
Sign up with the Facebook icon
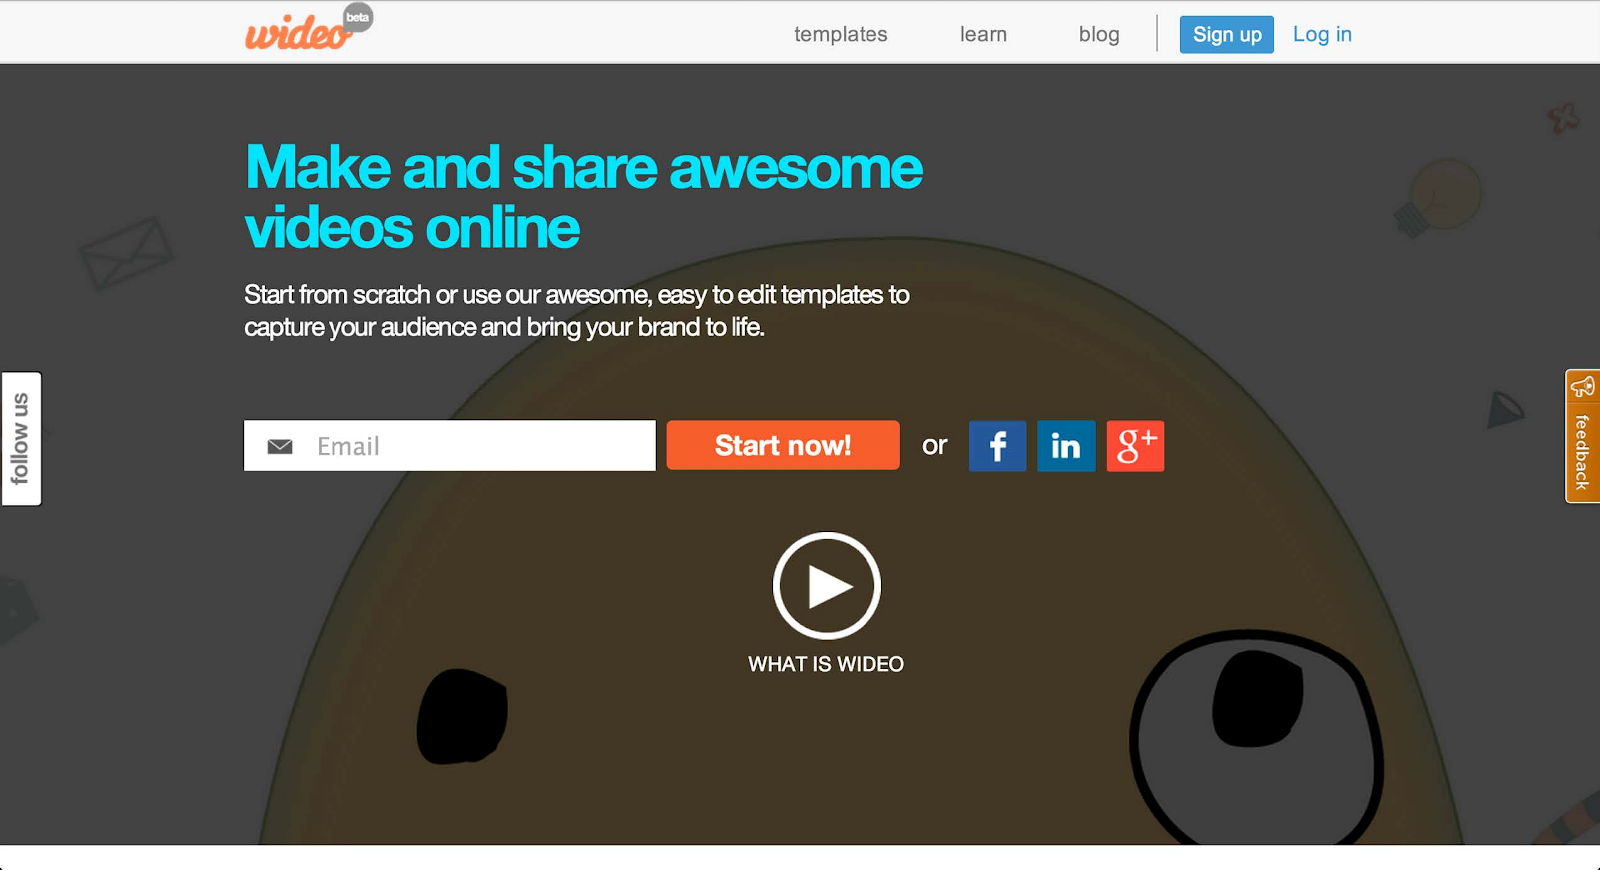point(997,446)
